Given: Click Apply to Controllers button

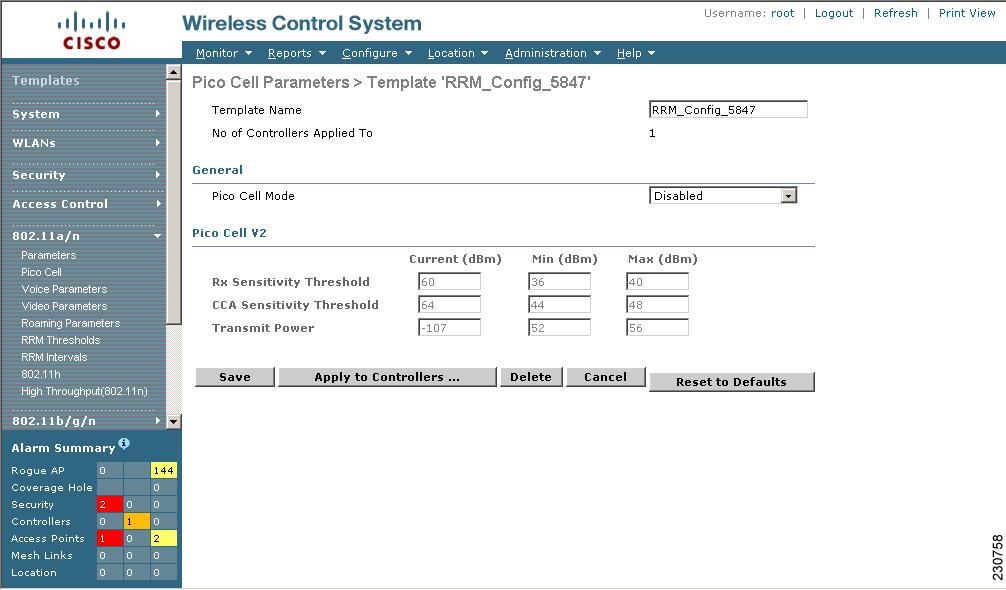Looking at the screenshot, I should [x=387, y=377].
